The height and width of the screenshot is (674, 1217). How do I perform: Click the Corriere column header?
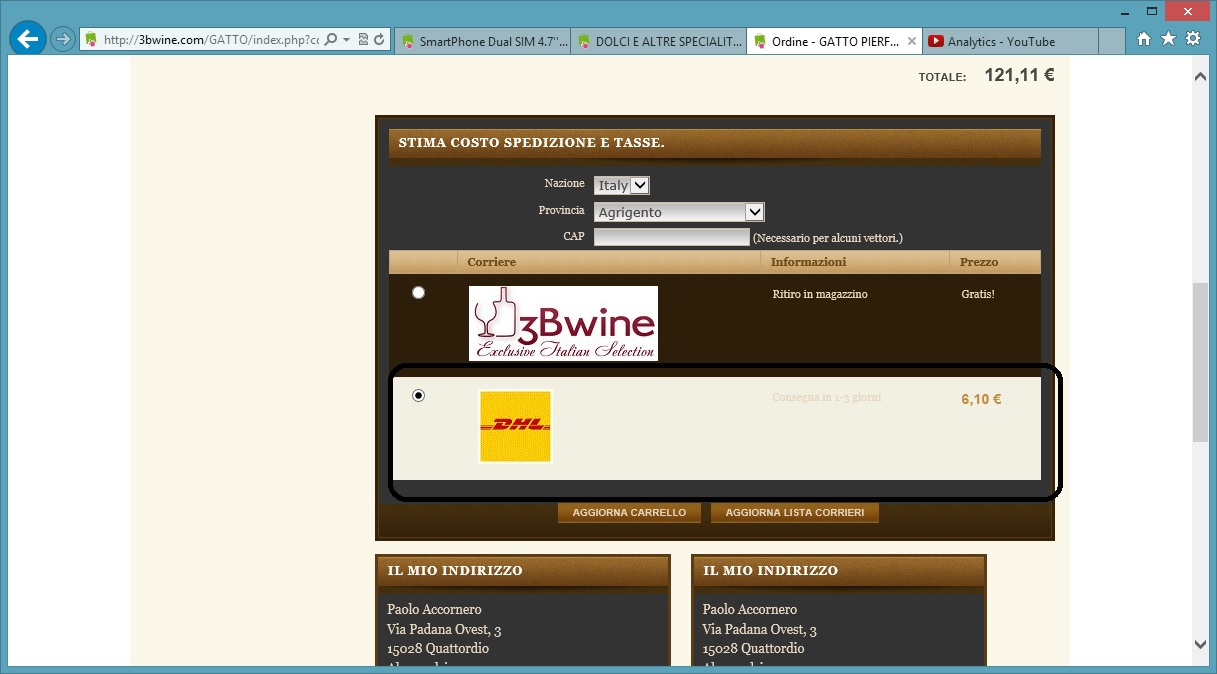[492, 262]
